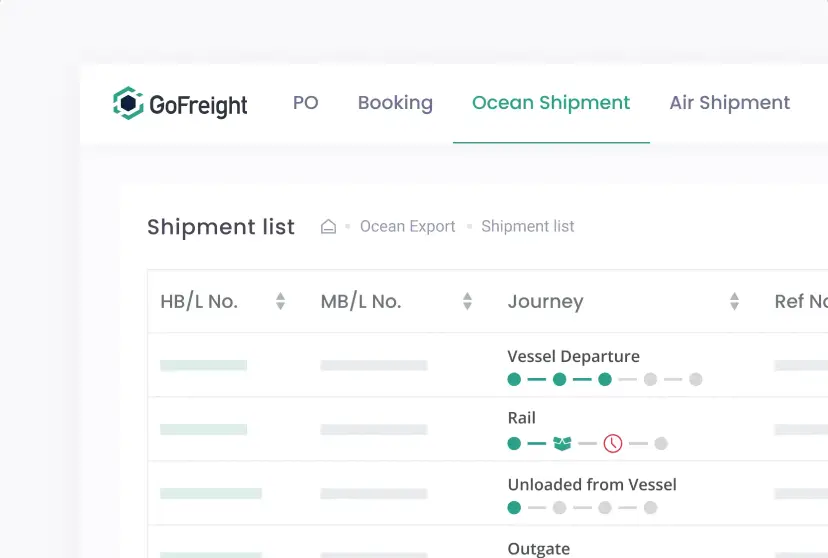This screenshot has width=828, height=558.
Task: Sort by HB/L No. column arrows
Action: pos(281,301)
